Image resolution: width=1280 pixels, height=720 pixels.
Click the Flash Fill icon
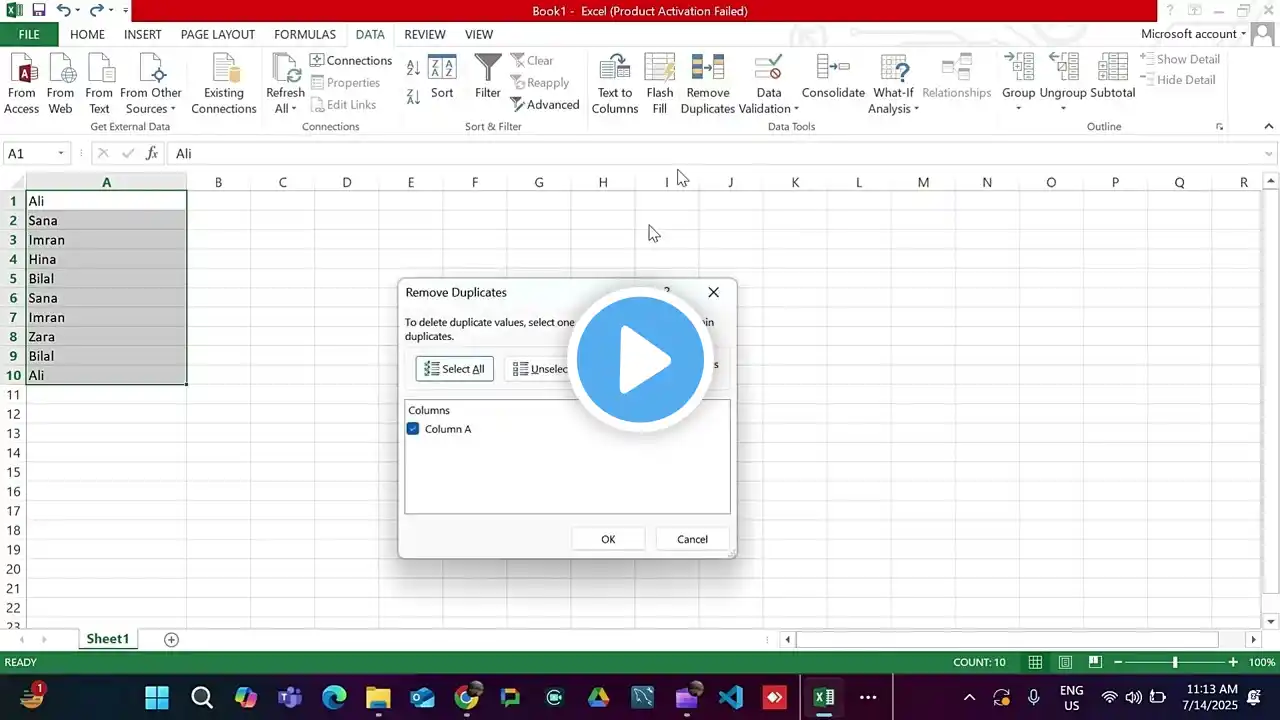coord(659,70)
